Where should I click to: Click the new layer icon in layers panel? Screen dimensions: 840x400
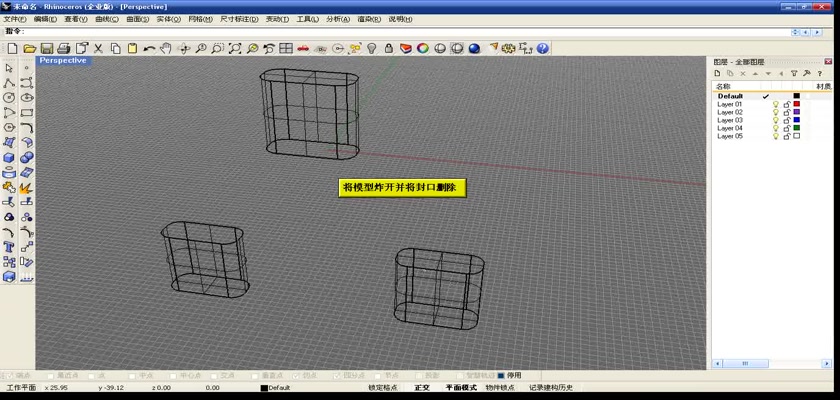[x=717, y=73]
